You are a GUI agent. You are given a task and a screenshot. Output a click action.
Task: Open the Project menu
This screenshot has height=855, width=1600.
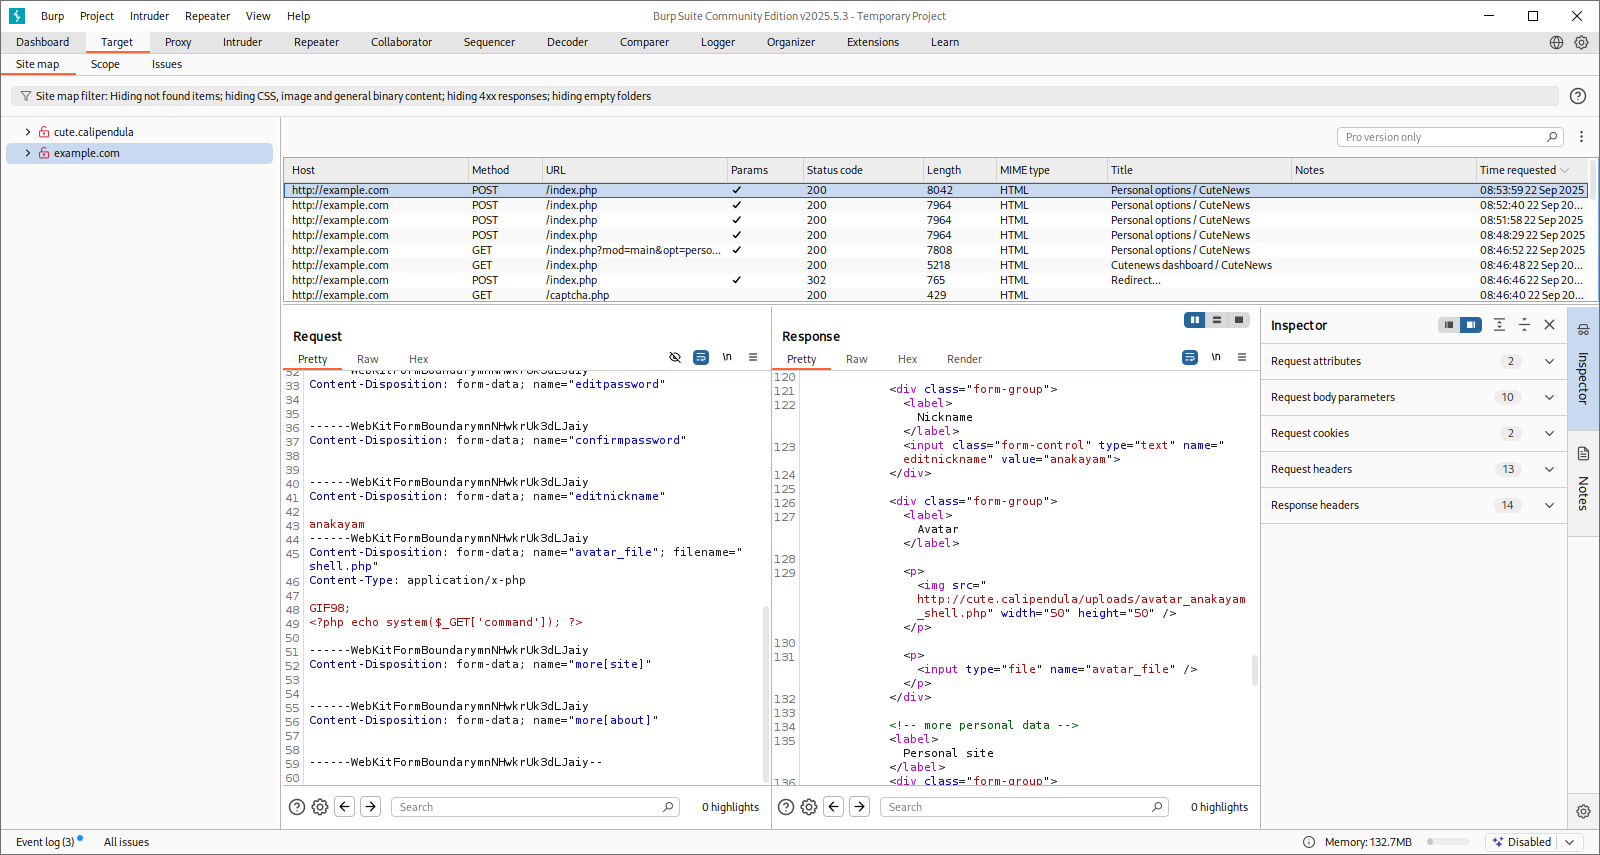(97, 16)
